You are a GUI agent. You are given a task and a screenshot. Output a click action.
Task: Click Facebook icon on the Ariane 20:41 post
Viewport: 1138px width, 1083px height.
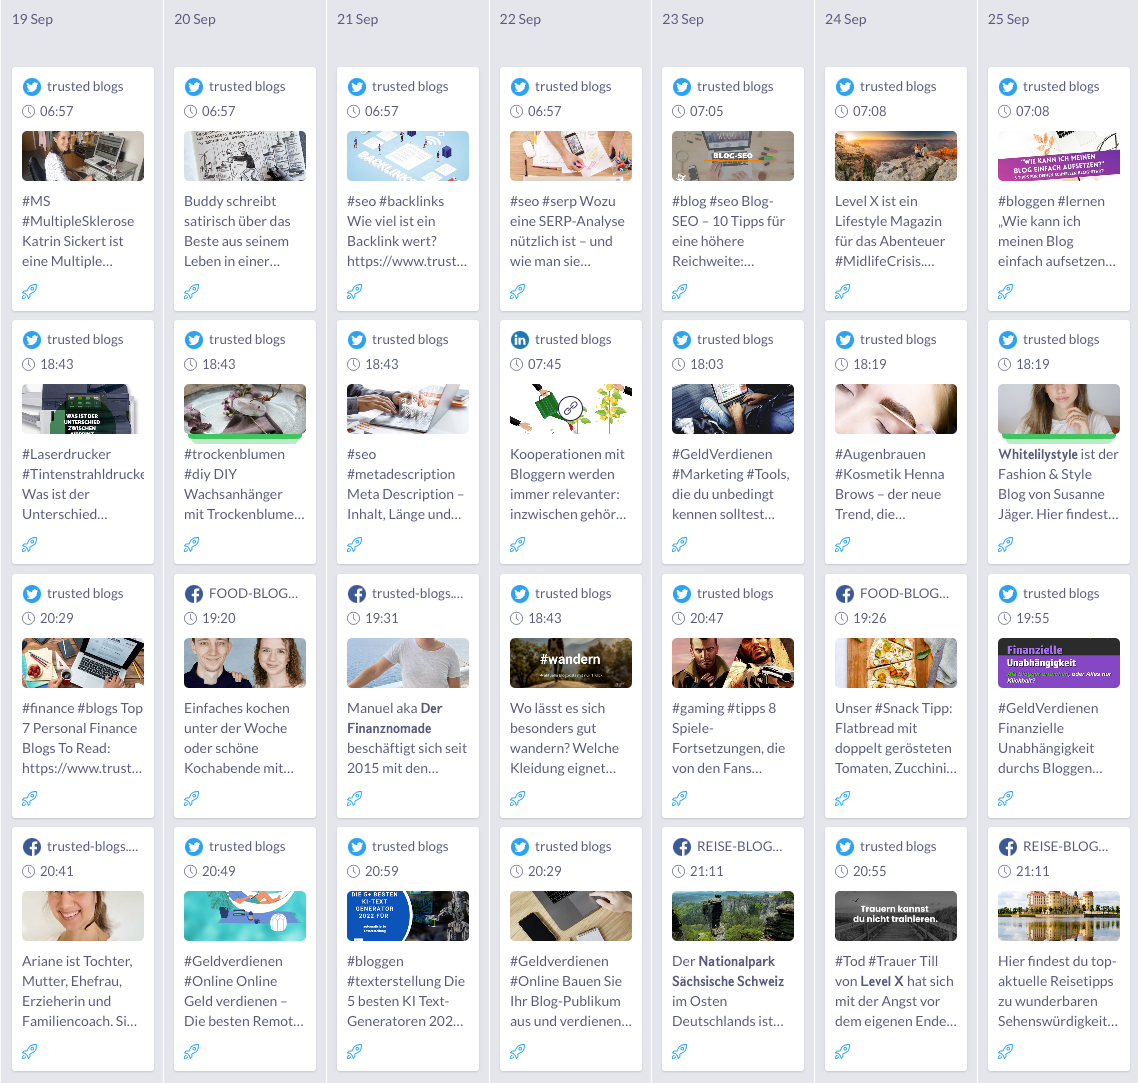(32, 847)
